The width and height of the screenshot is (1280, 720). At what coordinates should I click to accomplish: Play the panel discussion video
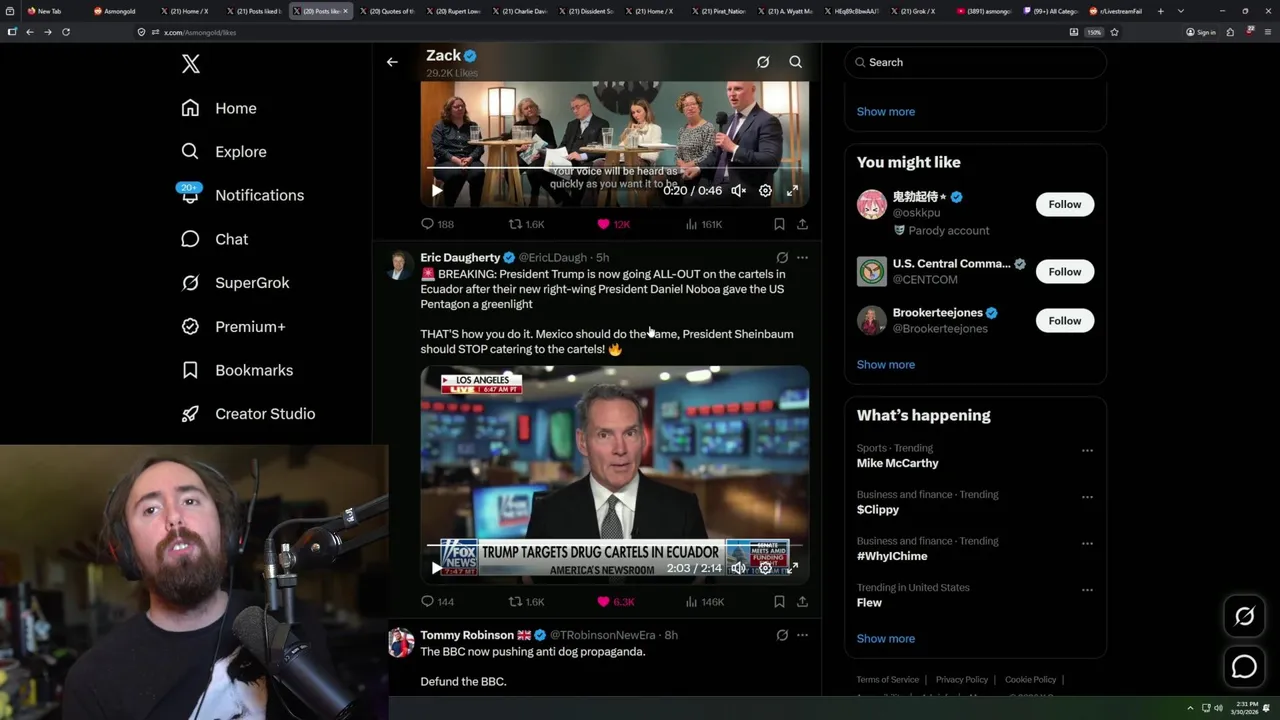437,190
